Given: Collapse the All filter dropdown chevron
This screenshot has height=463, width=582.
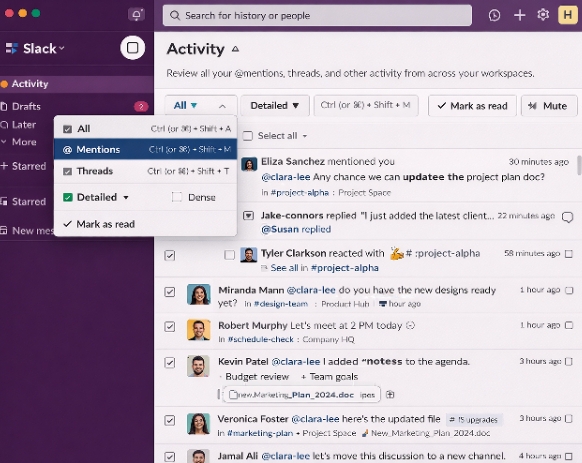Looking at the screenshot, I should (222, 106).
